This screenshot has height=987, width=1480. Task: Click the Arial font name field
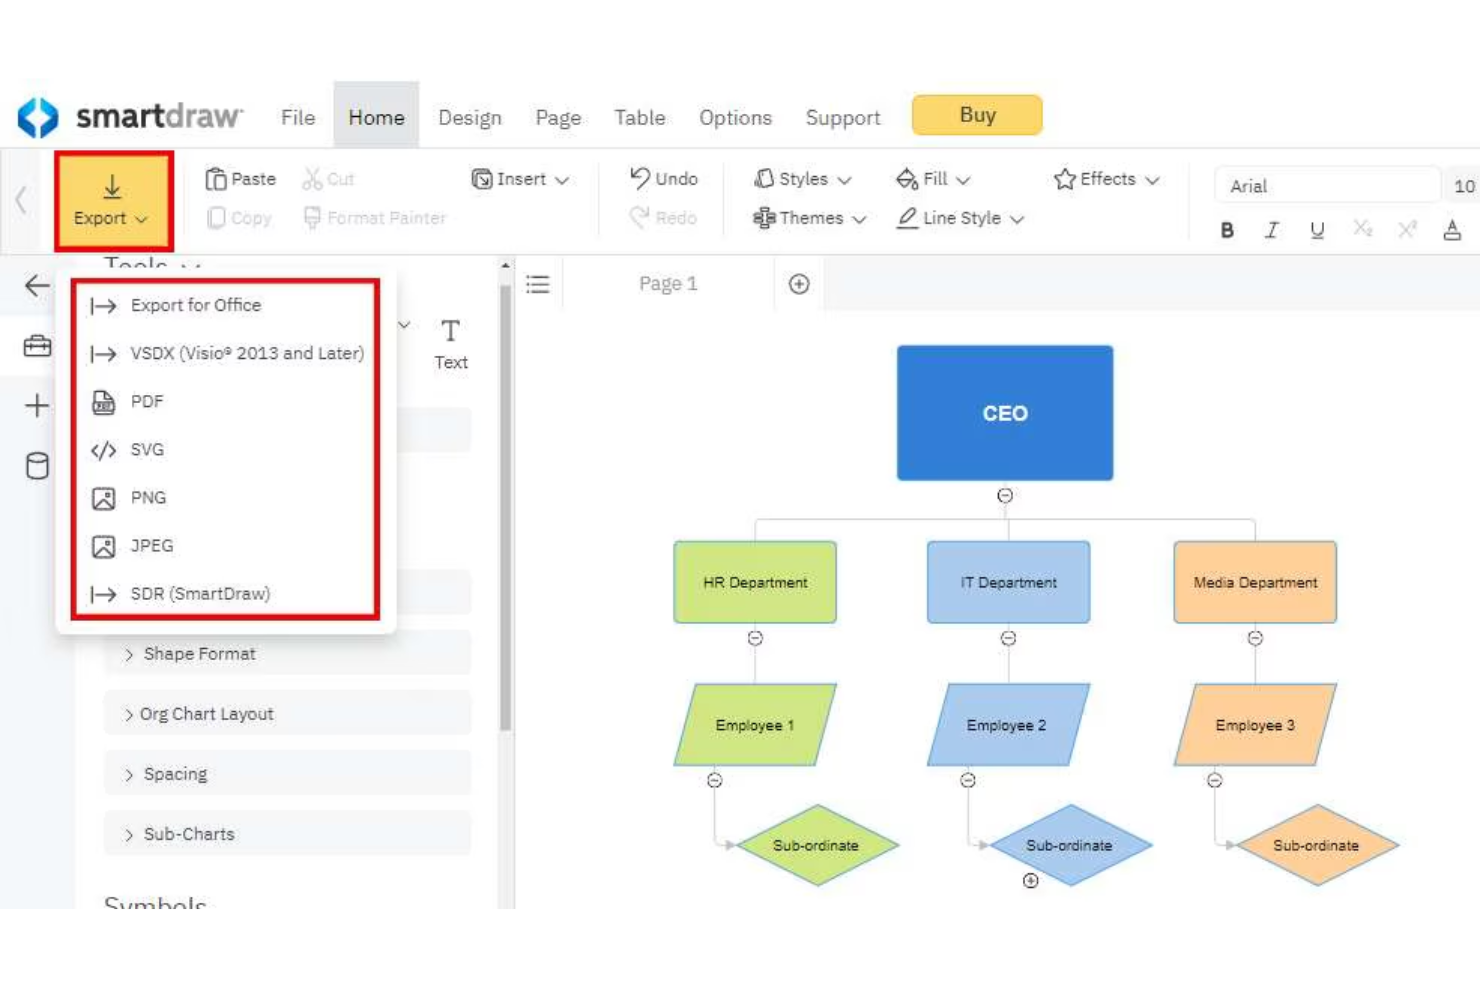click(x=1327, y=186)
